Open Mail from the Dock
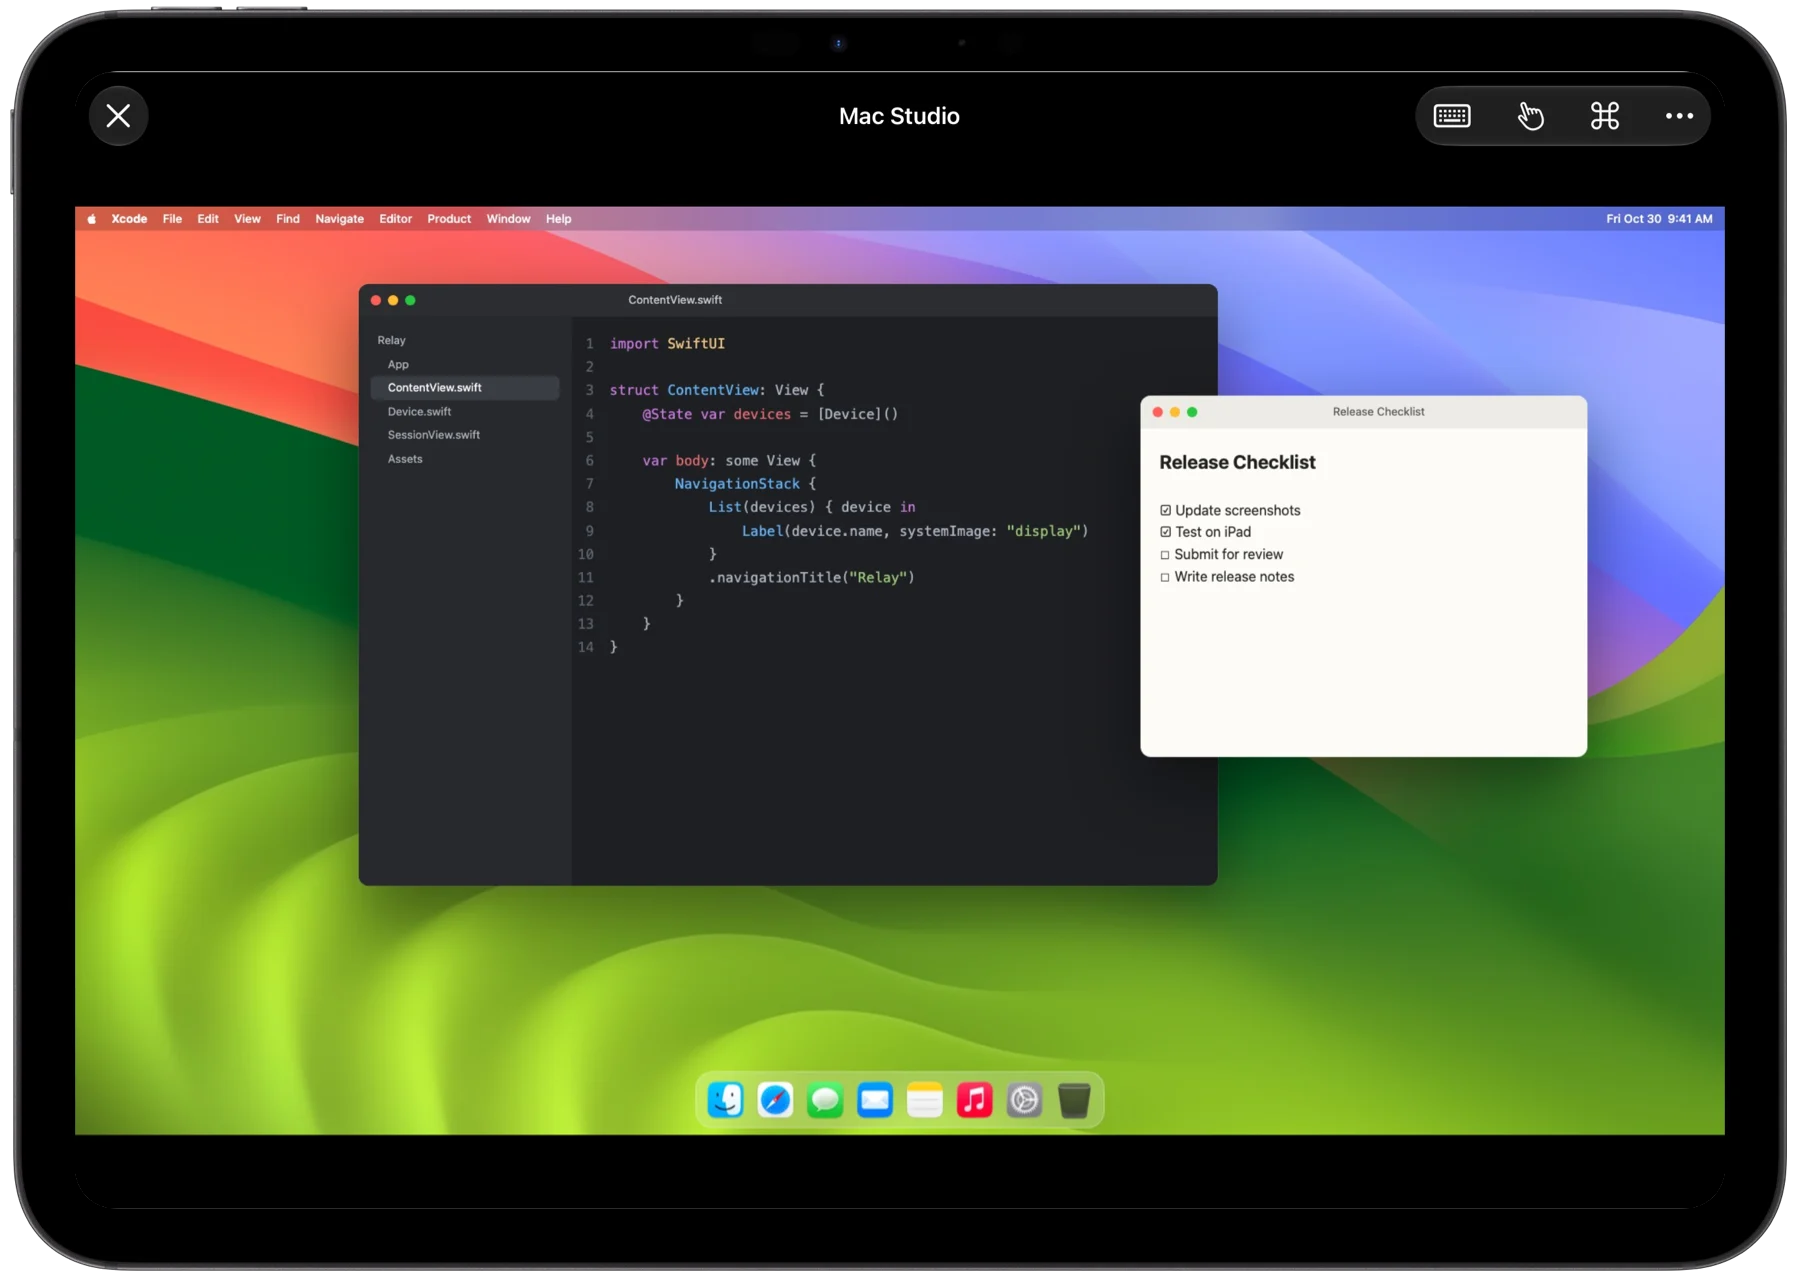This screenshot has width=1799, height=1281. tap(875, 1101)
